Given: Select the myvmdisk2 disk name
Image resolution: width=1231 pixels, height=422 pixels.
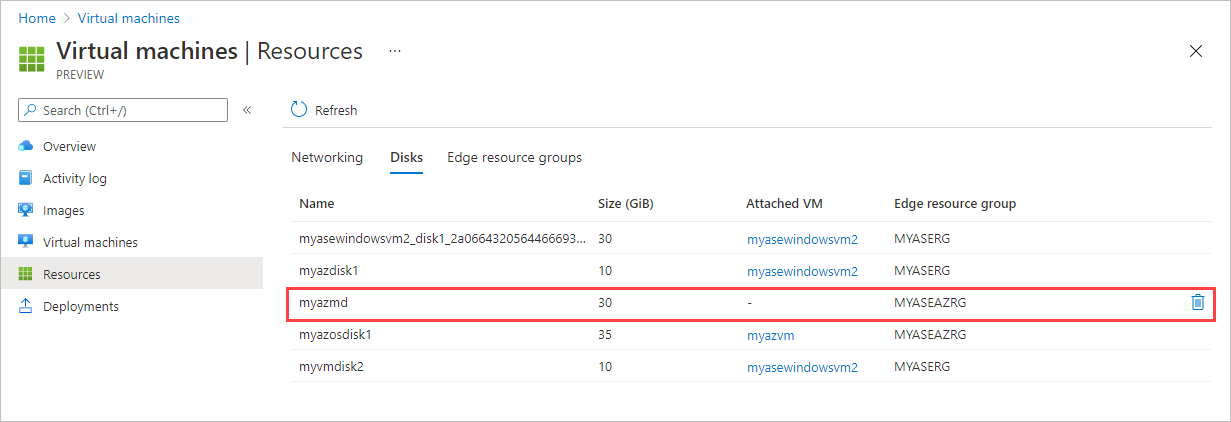Looking at the screenshot, I should pos(331,367).
